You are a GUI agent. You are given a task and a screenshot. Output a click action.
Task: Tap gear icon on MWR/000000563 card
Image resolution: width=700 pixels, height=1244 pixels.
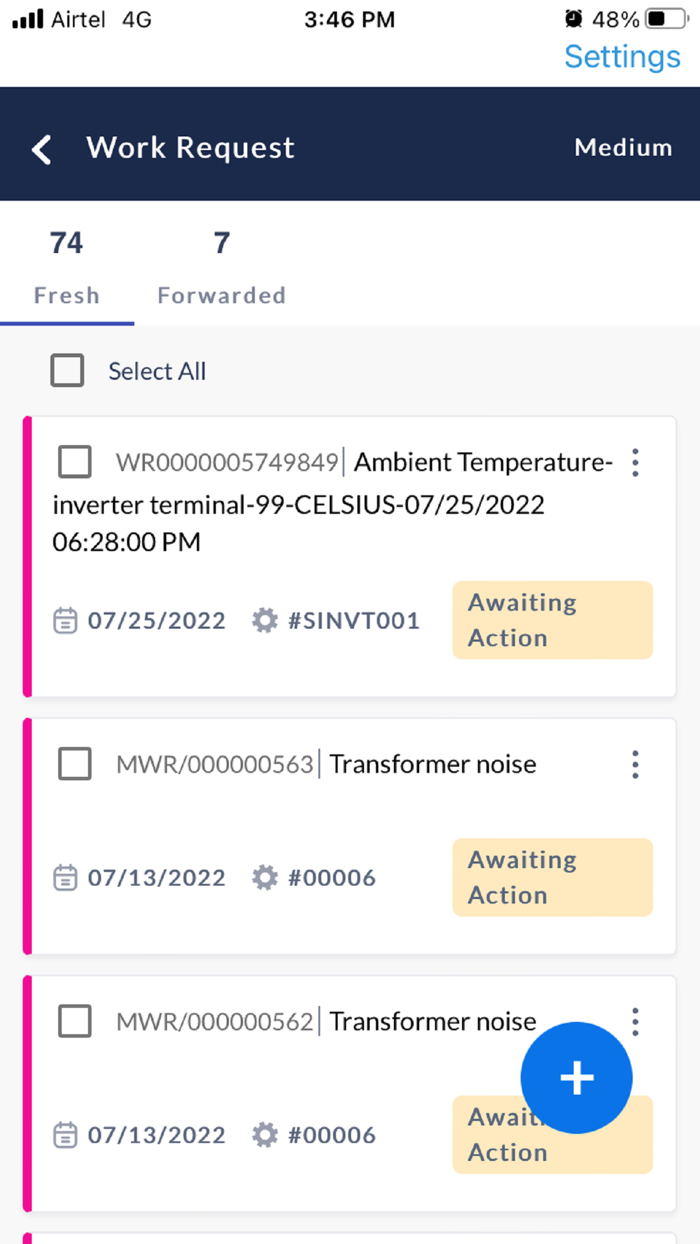coord(264,878)
